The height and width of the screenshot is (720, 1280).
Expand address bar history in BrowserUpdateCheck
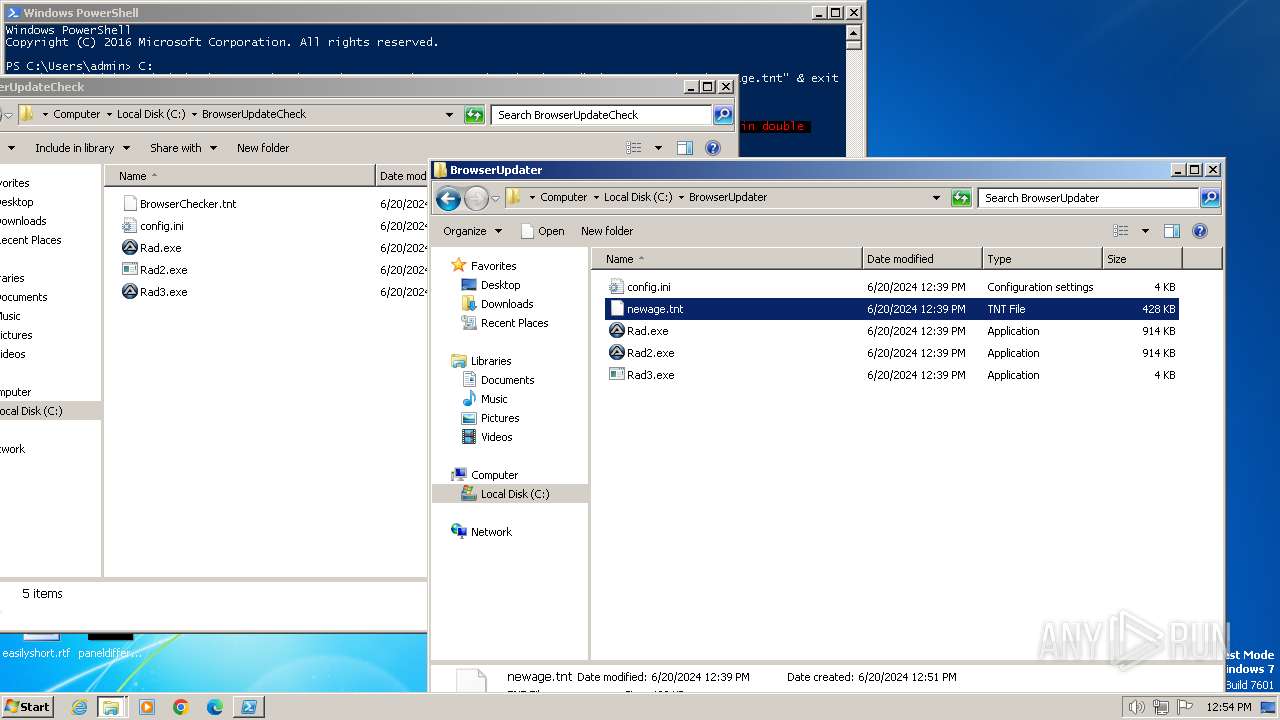coord(449,115)
